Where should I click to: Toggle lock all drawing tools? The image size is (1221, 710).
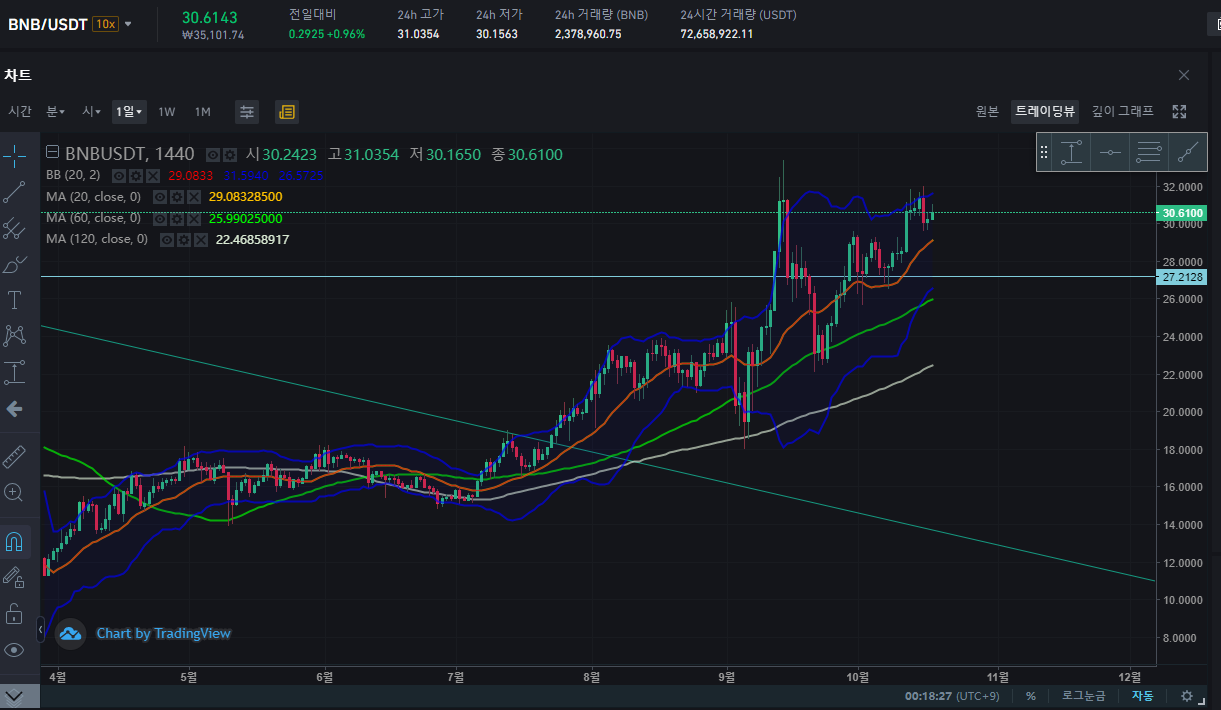tap(14, 613)
